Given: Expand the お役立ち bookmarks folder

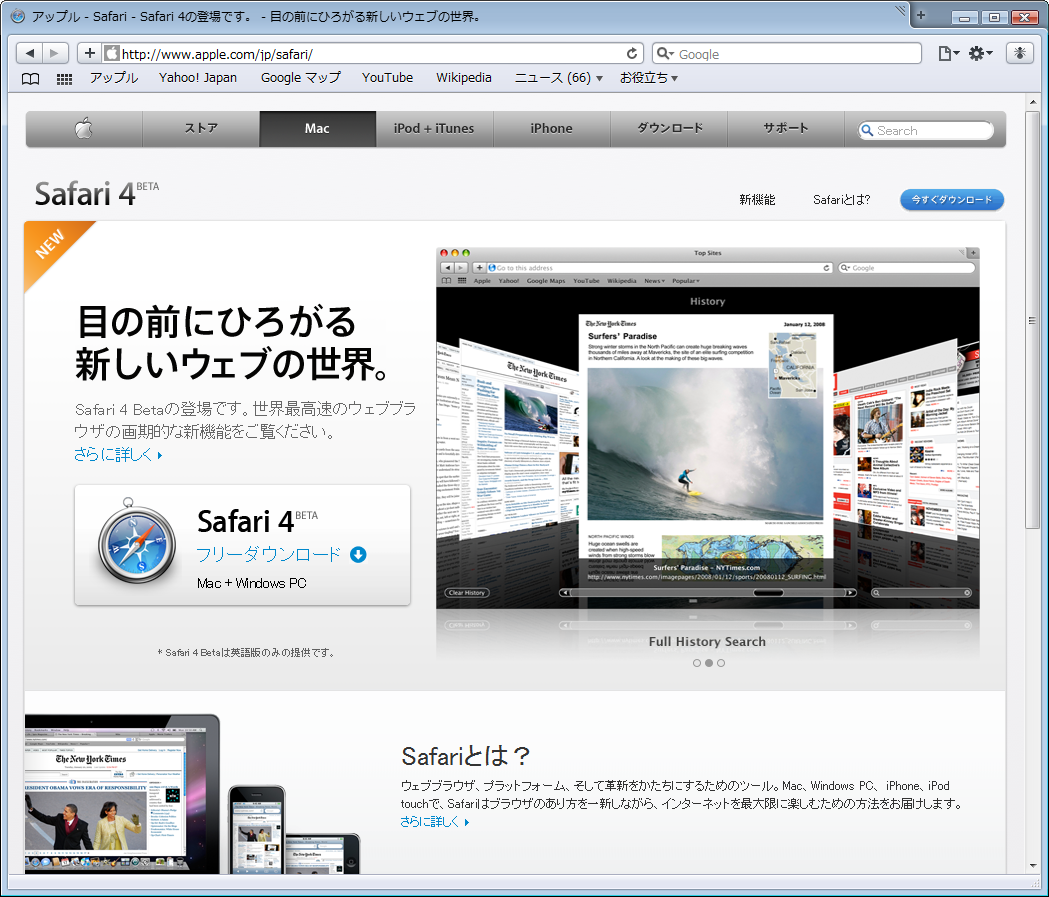Looking at the screenshot, I should tap(649, 78).
